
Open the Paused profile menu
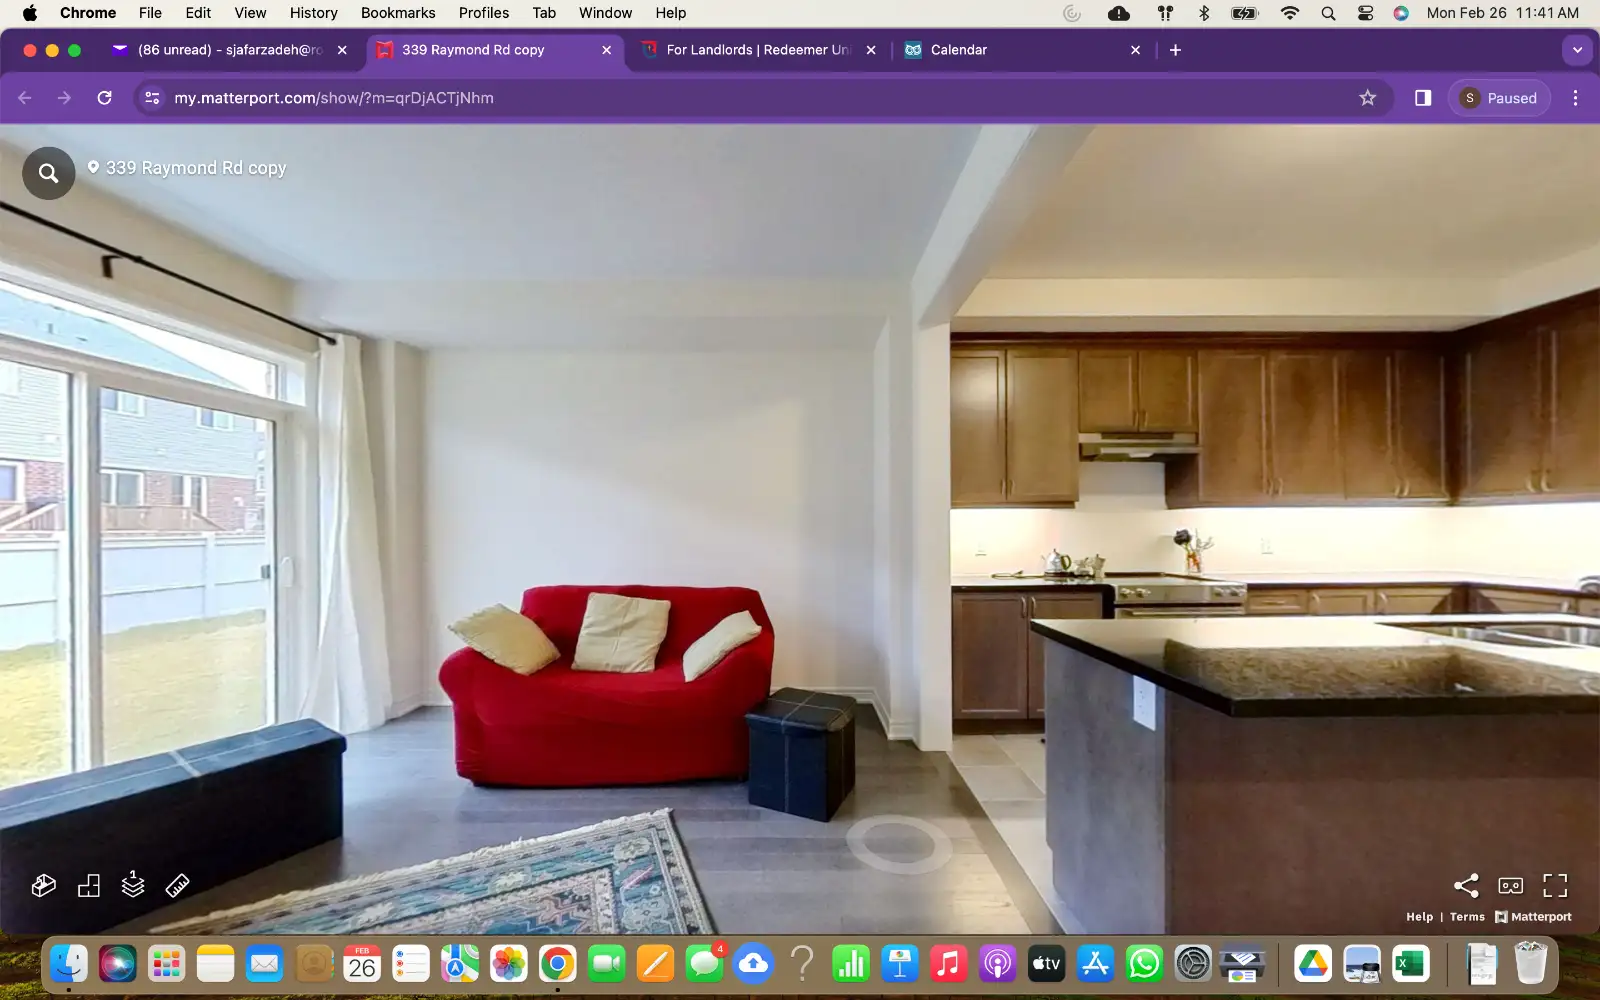(1499, 98)
